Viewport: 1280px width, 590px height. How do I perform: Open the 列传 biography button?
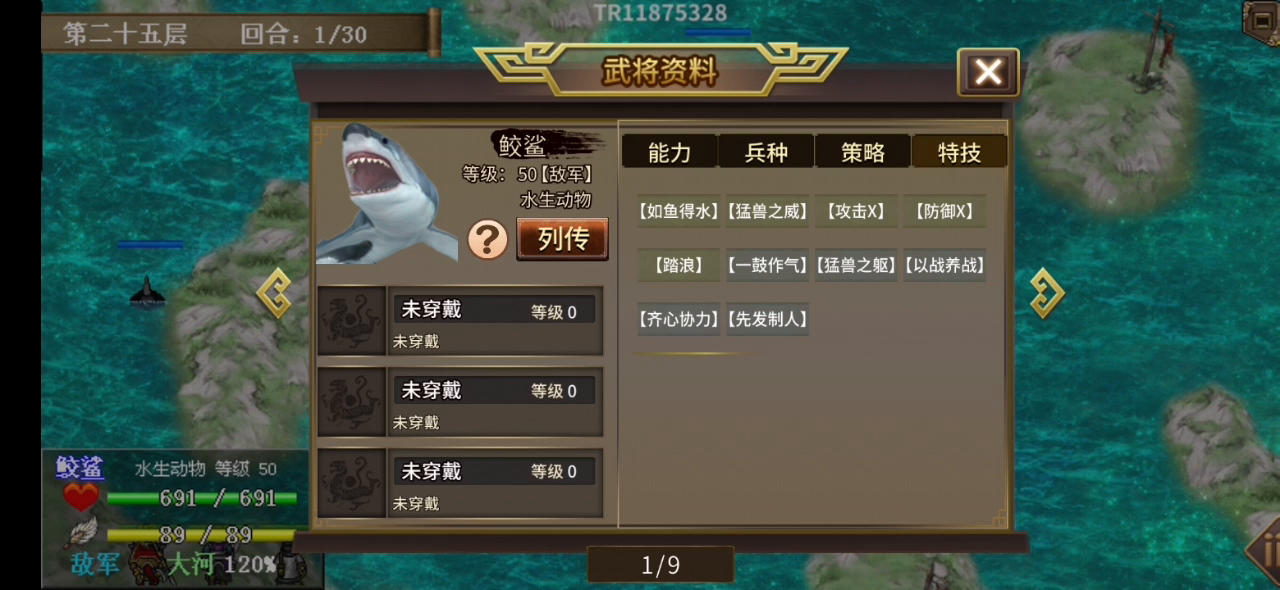562,239
